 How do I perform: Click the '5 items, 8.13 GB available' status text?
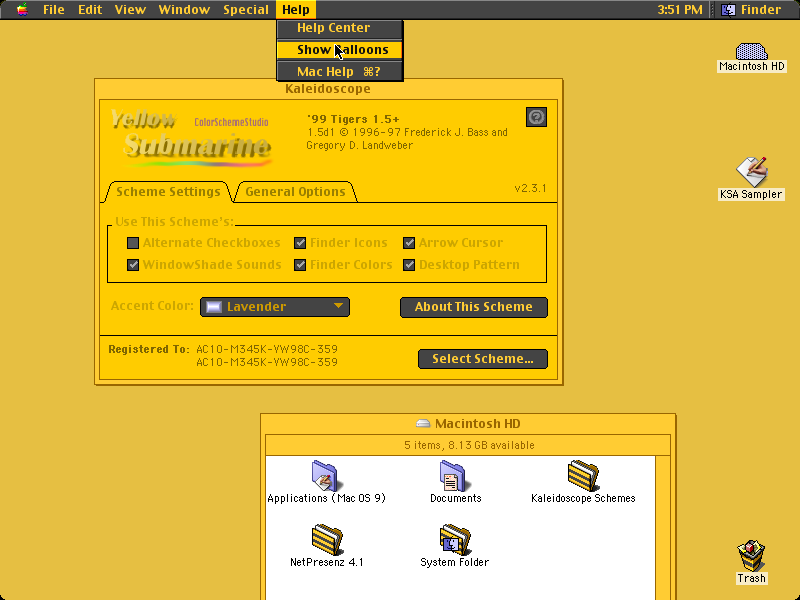[x=469, y=445]
